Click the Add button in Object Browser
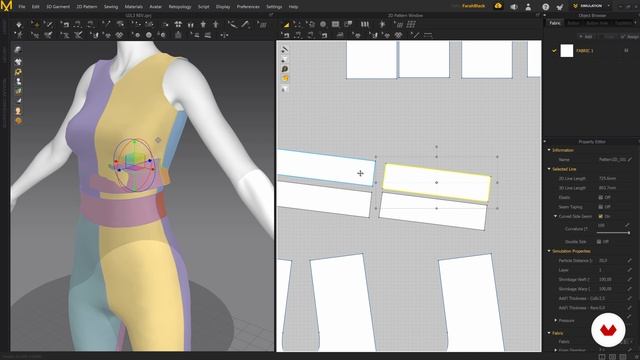 click(586, 37)
